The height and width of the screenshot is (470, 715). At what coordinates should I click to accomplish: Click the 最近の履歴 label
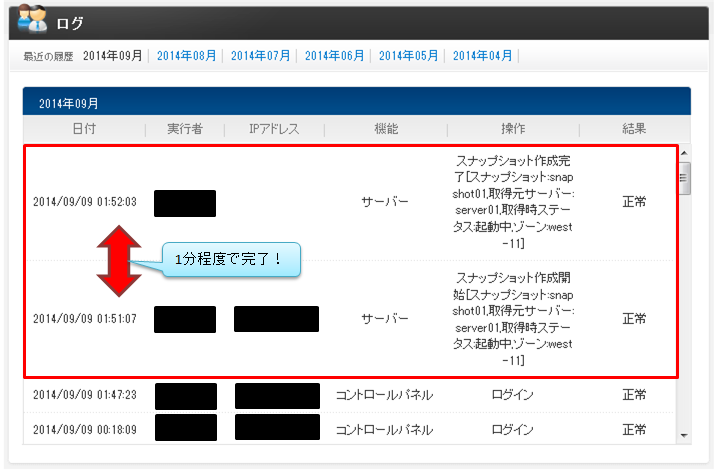48,57
